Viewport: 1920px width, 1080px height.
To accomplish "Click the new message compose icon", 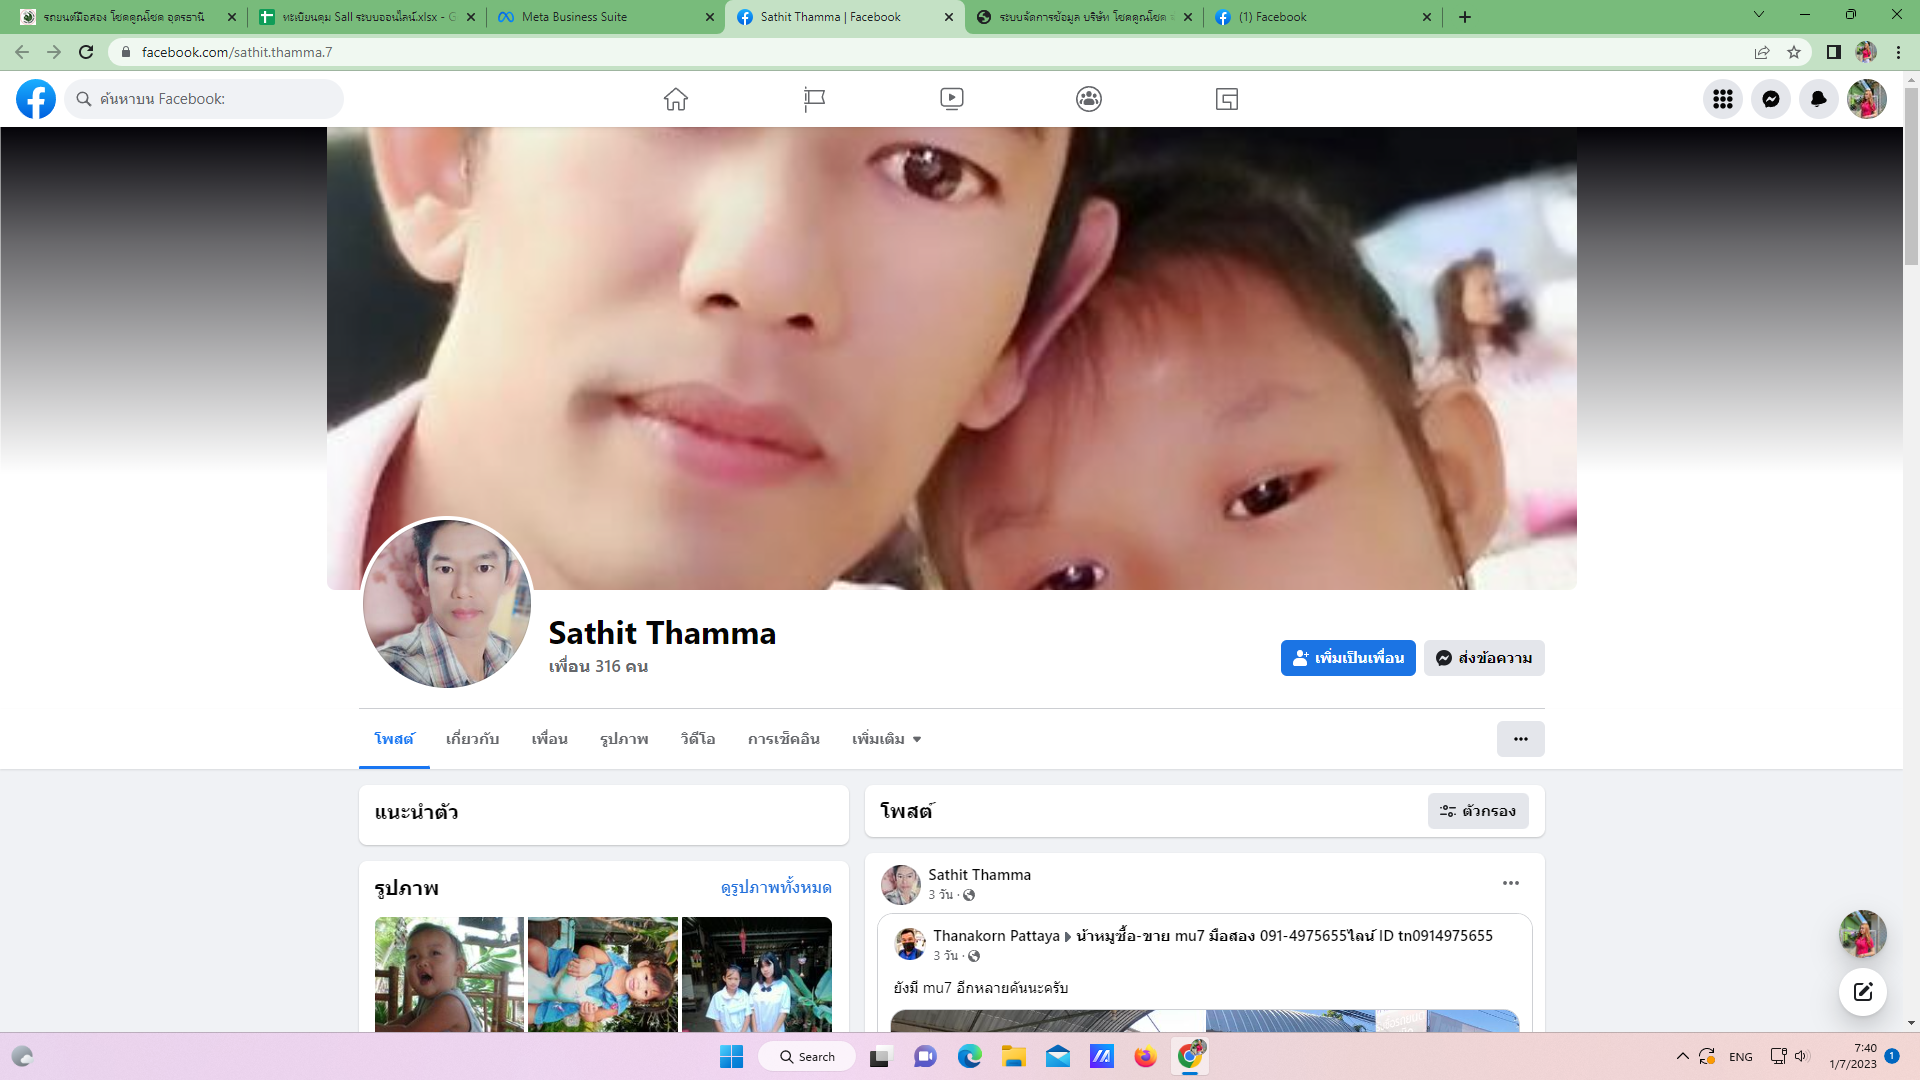I will 1862,992.
